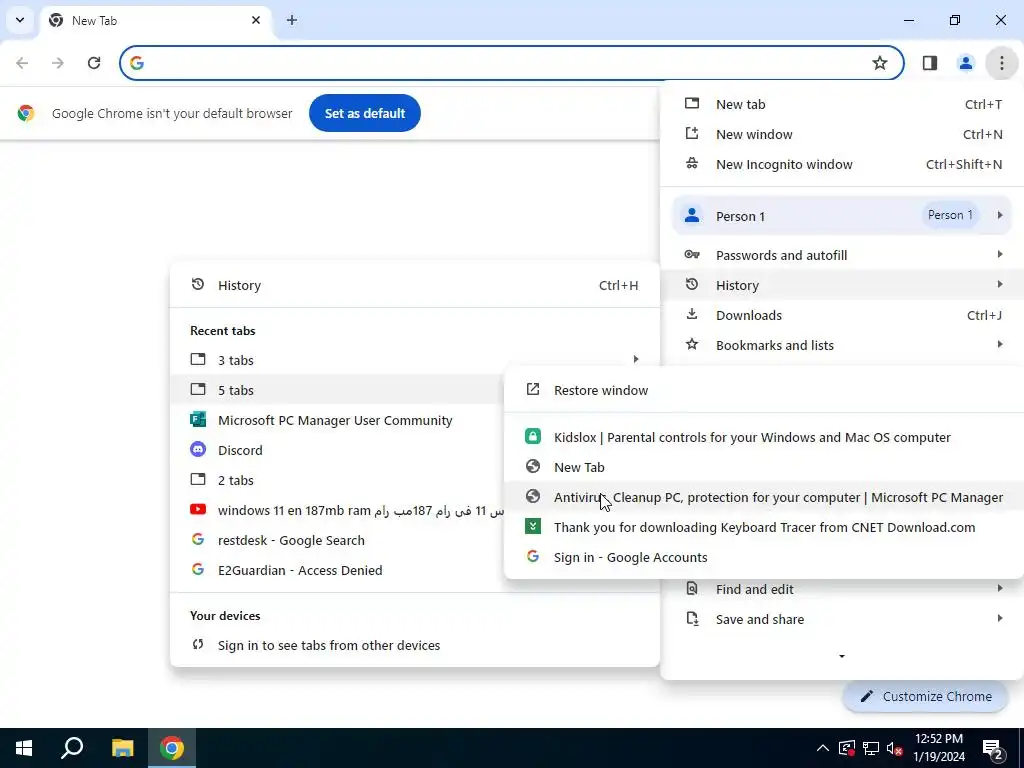
Task: Open the tab search dropdown arrow
Action: (x=20, y=20)
